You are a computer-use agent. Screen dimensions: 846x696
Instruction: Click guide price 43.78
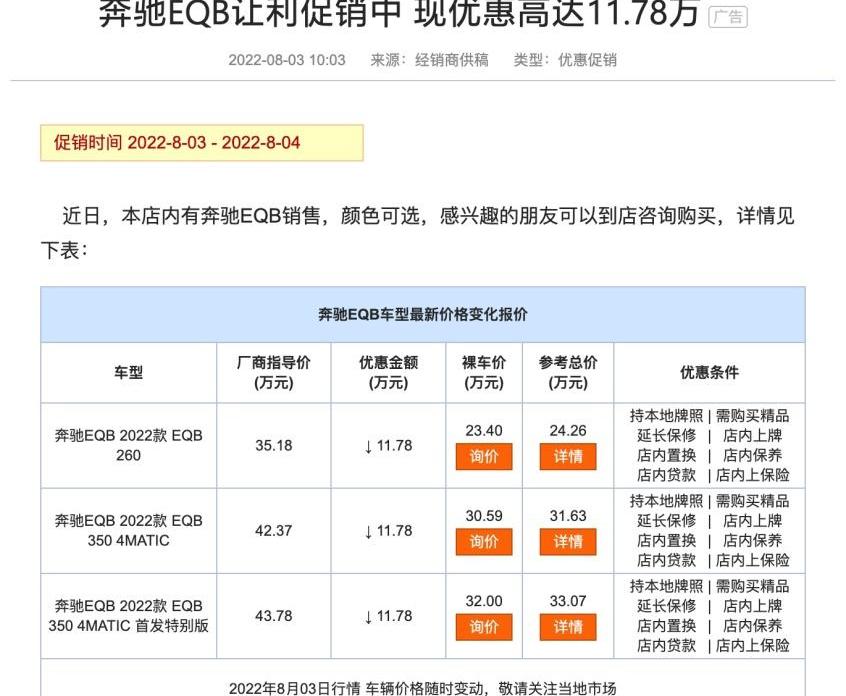274,616
